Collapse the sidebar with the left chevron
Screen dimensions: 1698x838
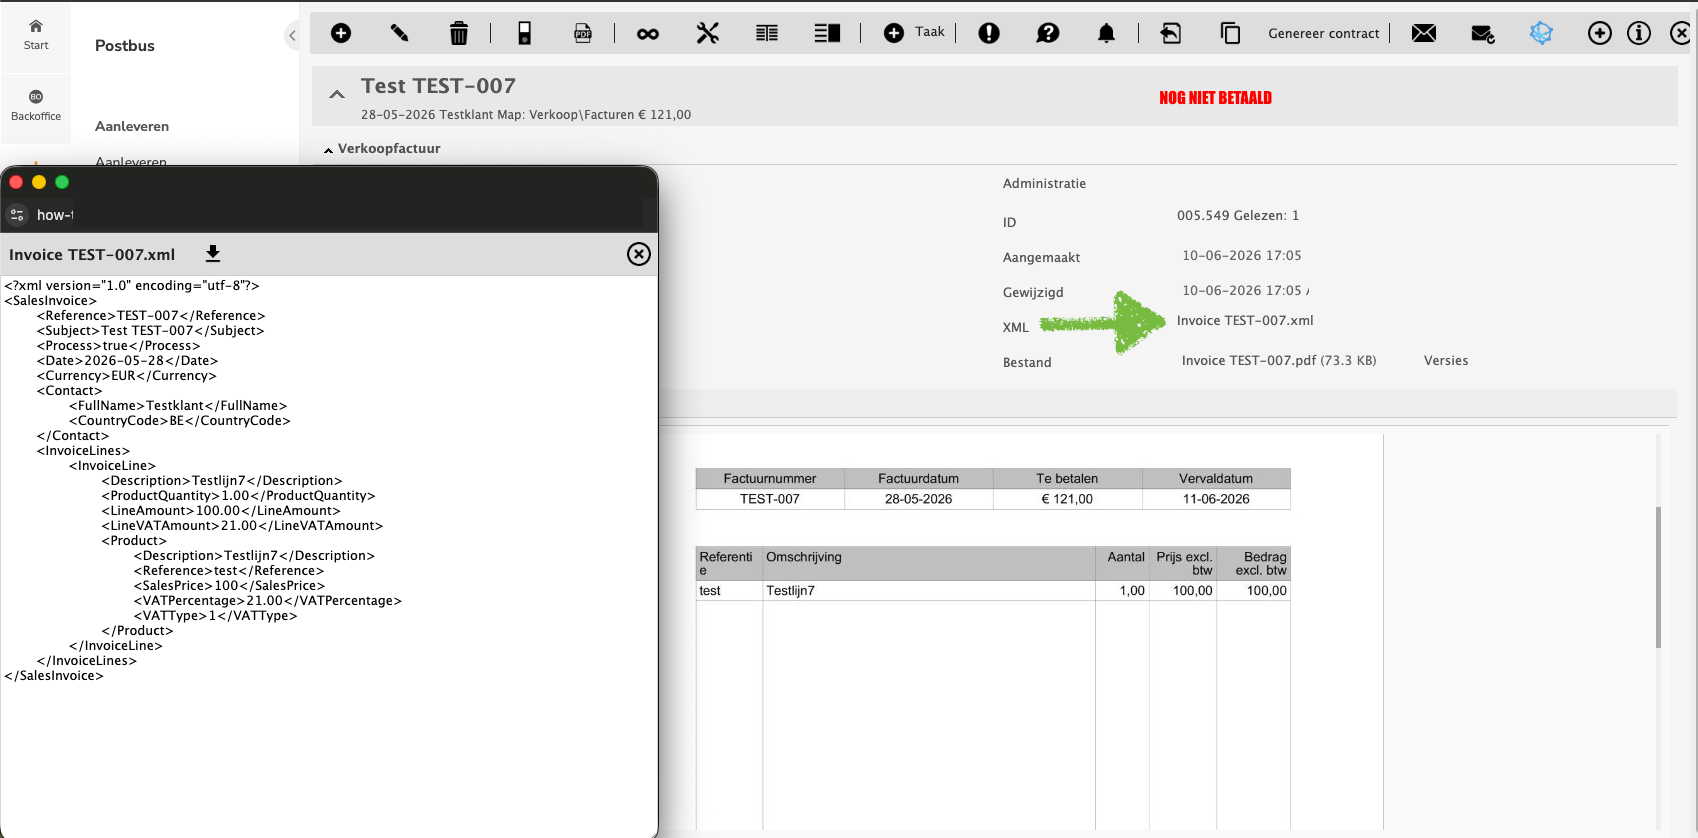(x=292, y=36)
